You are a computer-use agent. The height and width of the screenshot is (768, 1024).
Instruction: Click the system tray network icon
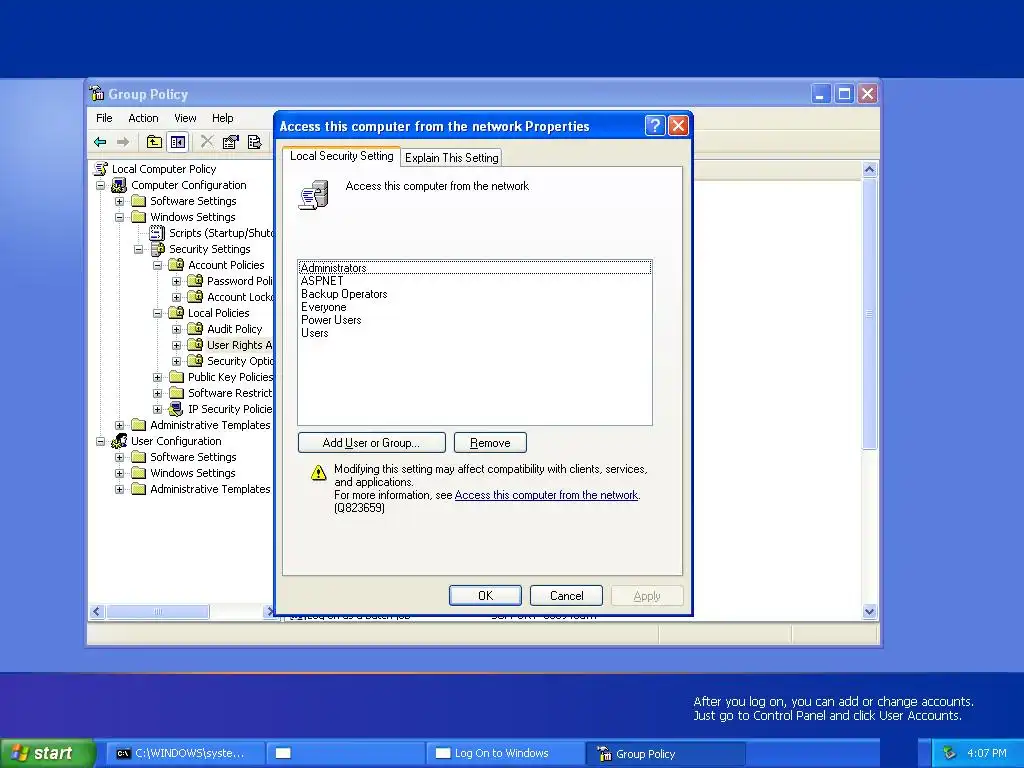950,753
